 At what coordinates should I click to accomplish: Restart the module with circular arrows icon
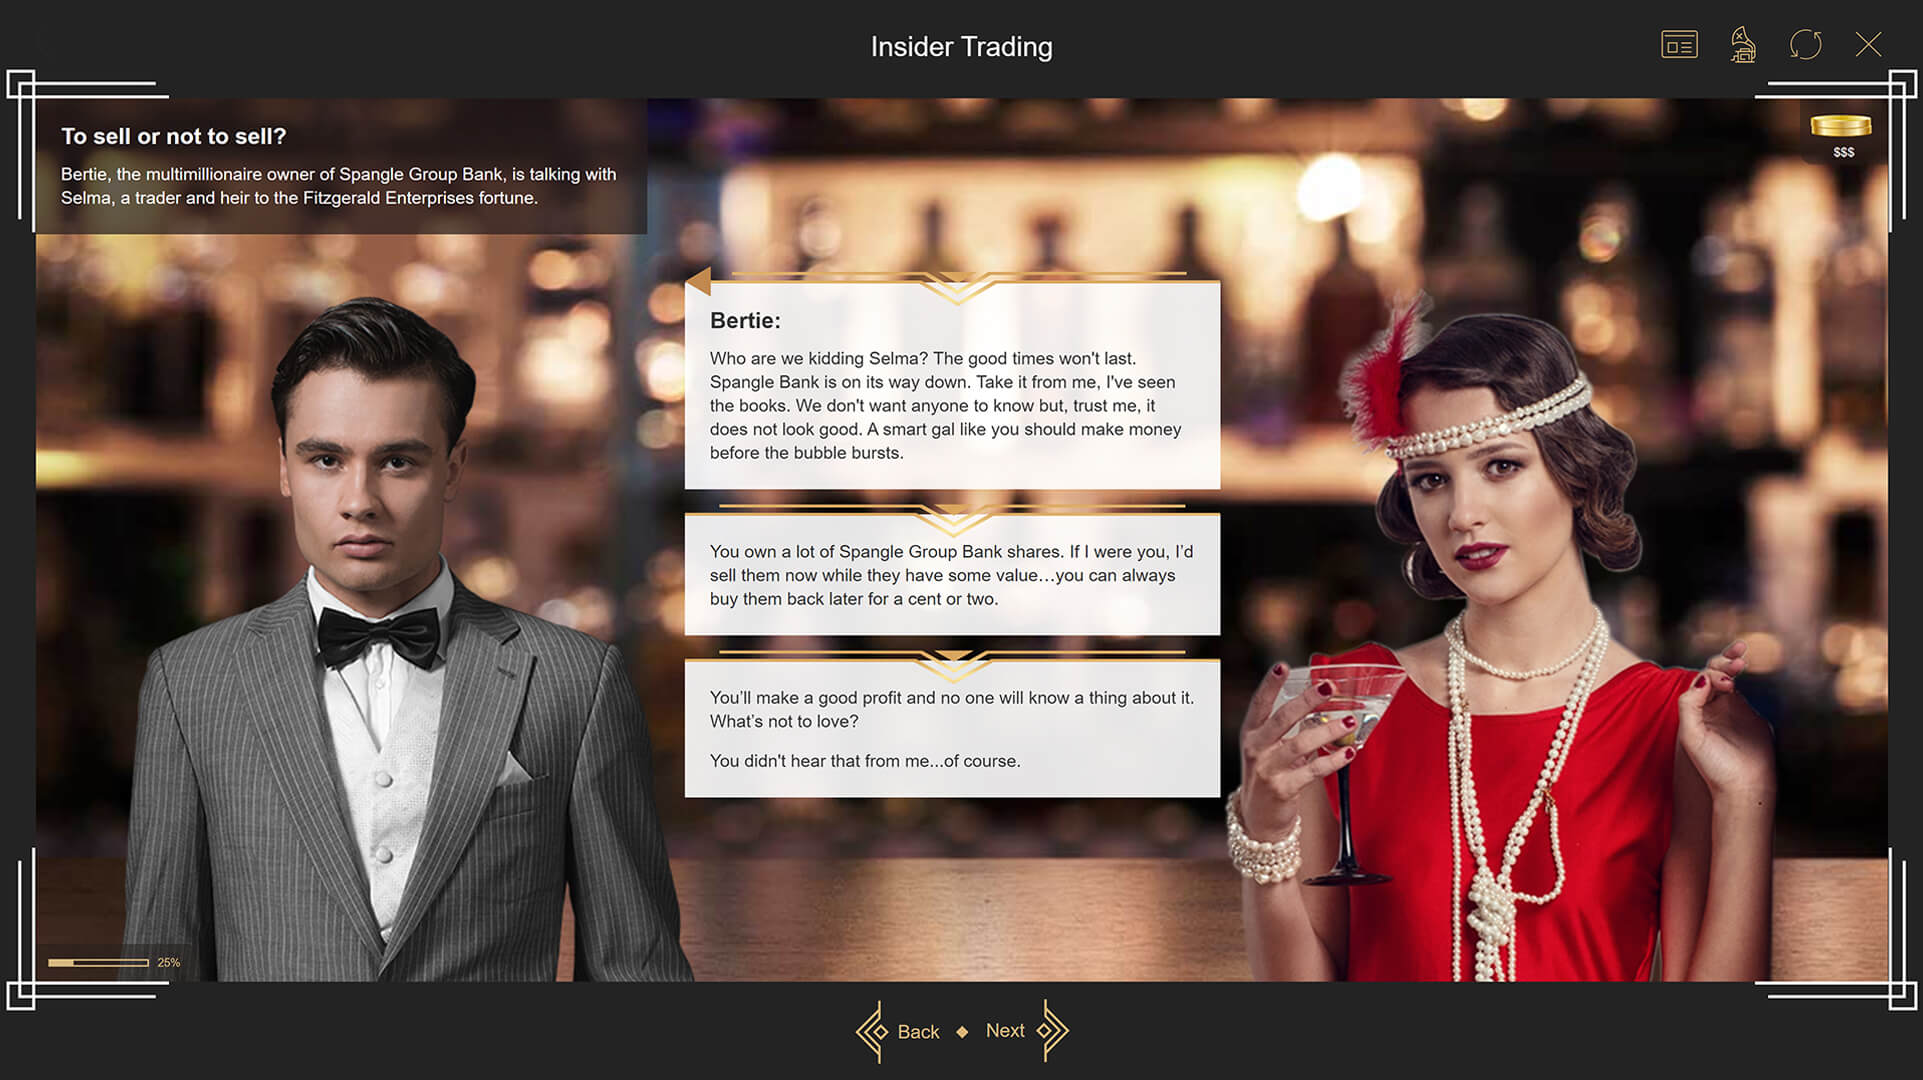tap(1805, 45)
